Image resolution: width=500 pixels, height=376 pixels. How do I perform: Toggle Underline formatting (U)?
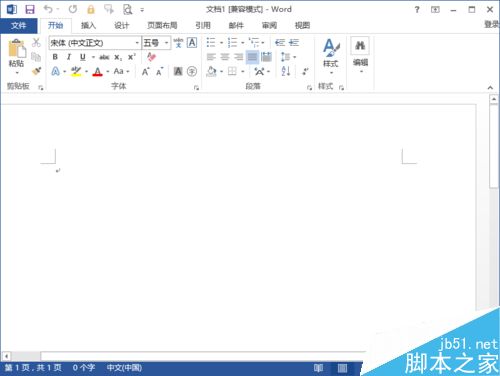pyautogui.click(x=83, y=57)
